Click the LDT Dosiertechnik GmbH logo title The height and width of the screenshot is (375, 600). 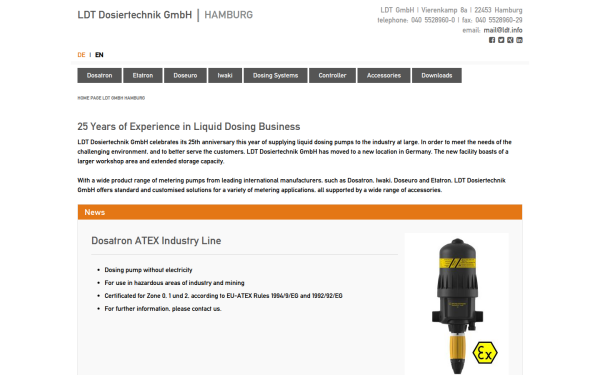pos(135,15)
